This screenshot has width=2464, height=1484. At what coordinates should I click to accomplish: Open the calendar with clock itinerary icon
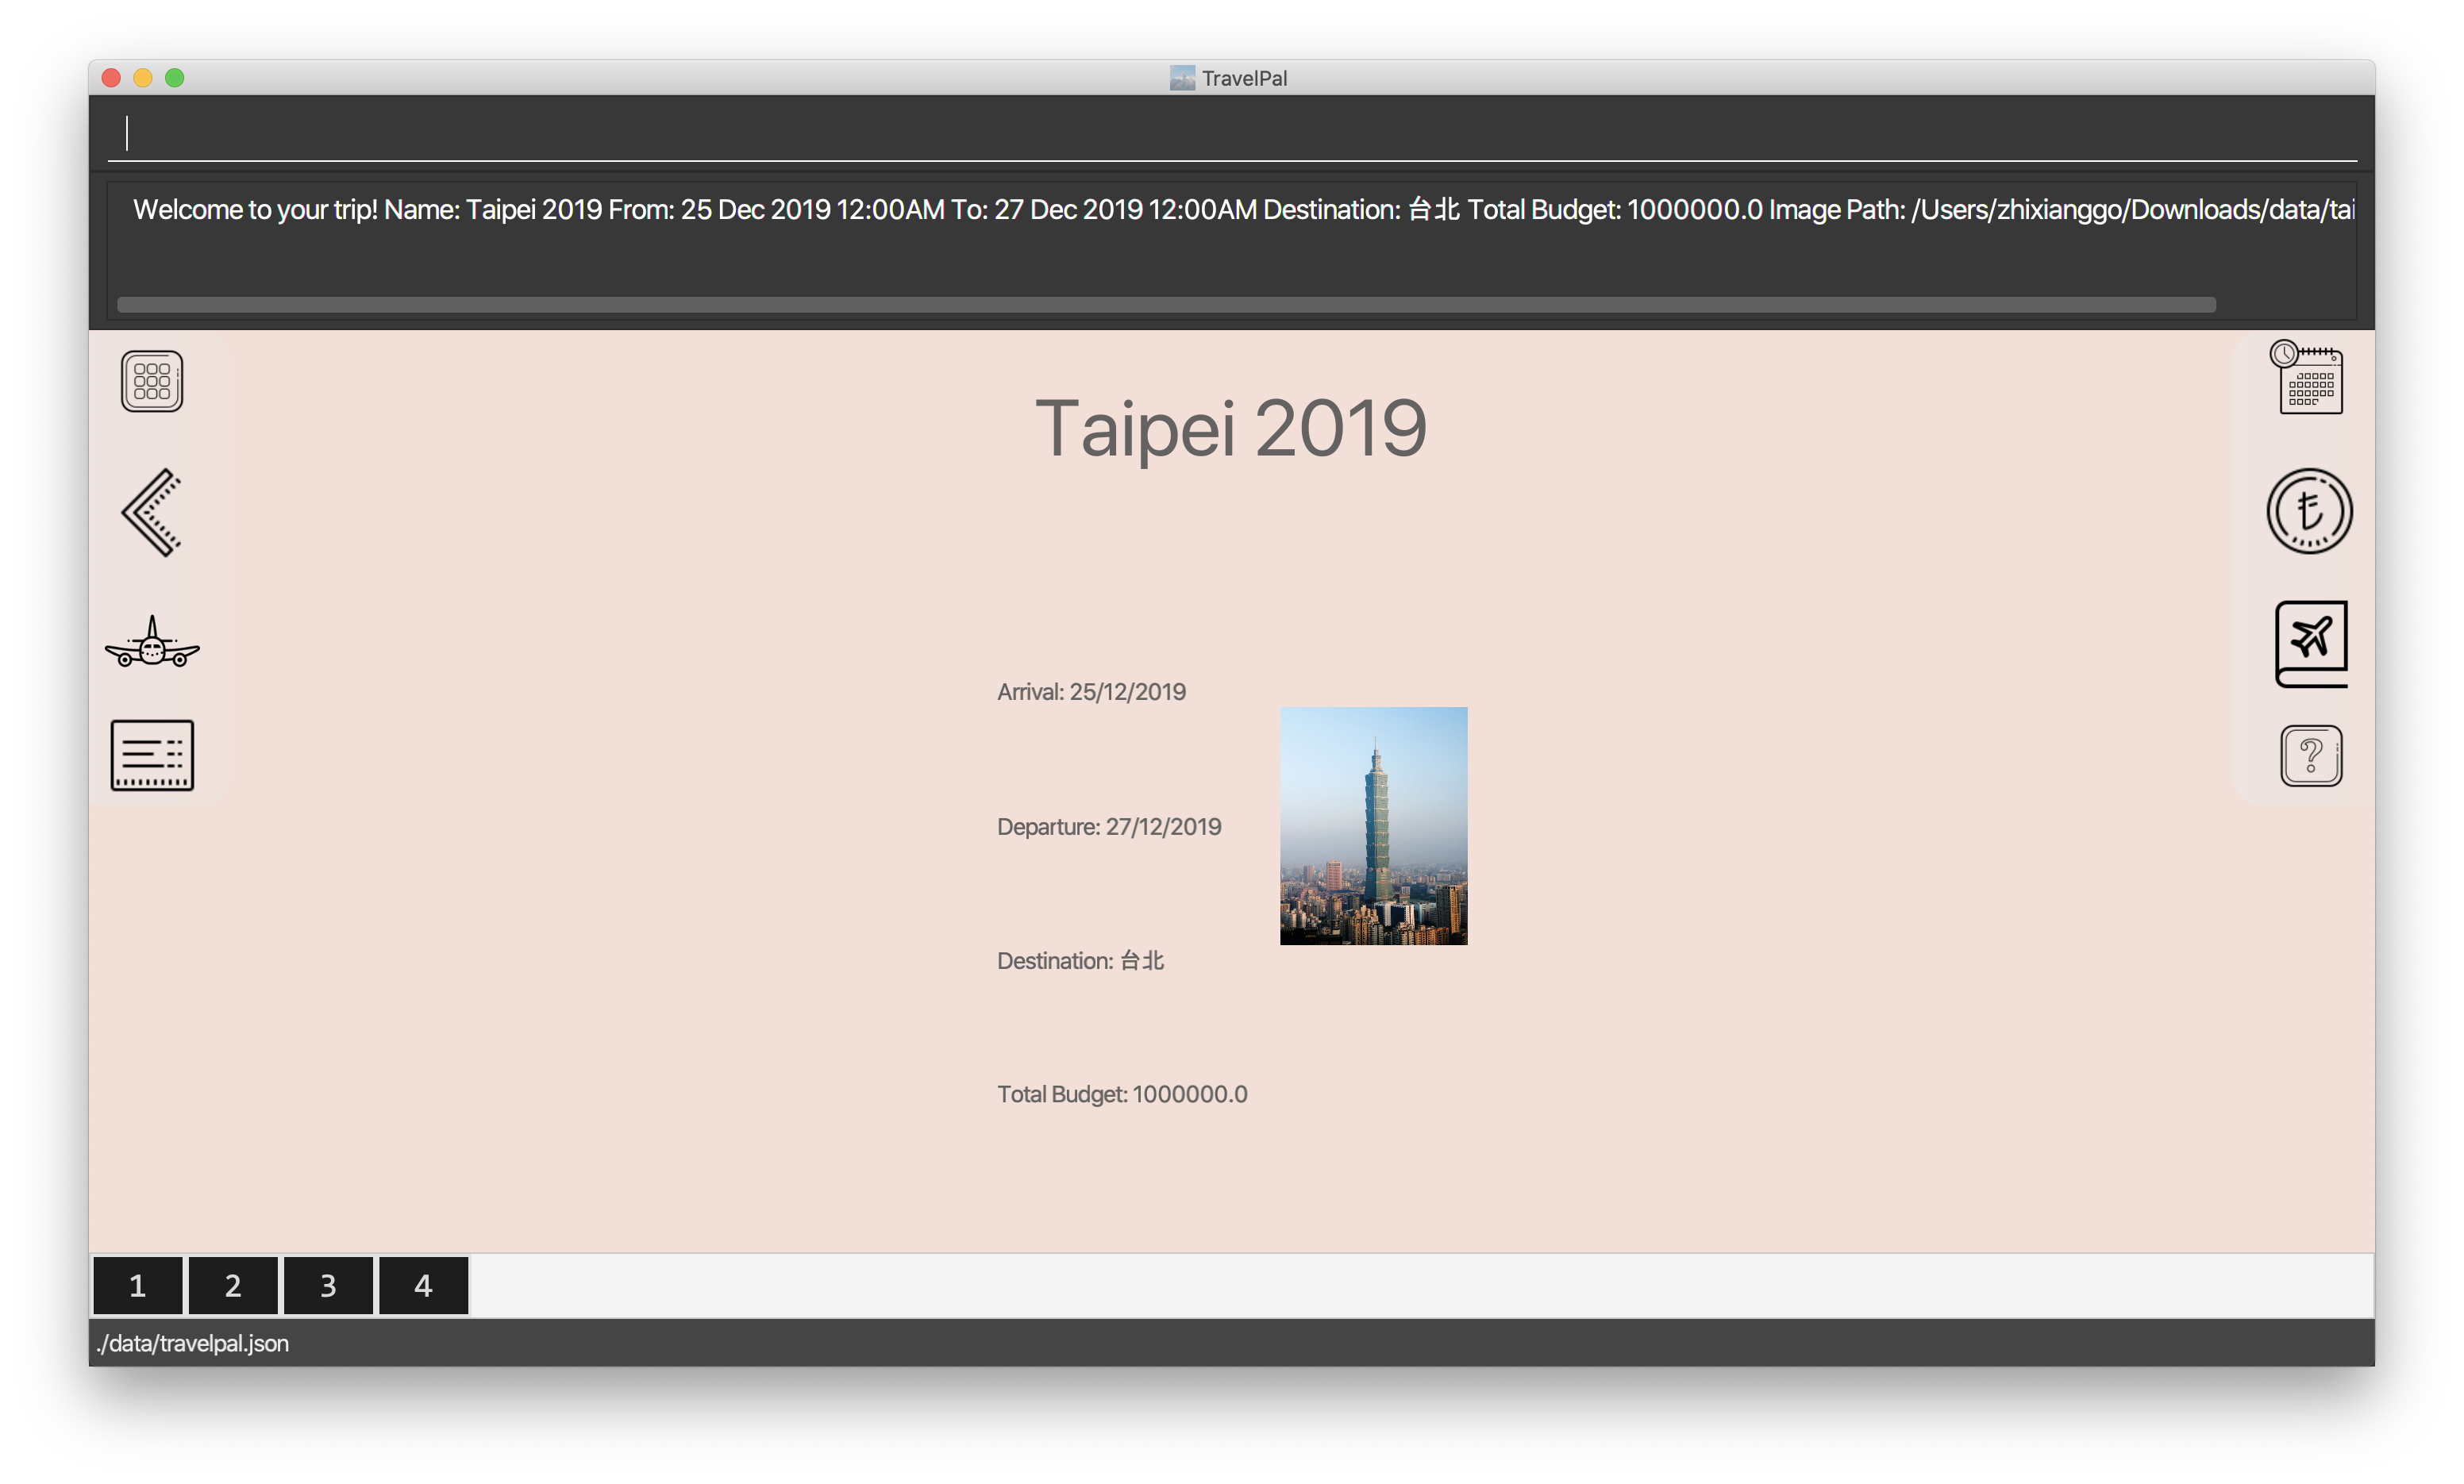[2309, 378]
